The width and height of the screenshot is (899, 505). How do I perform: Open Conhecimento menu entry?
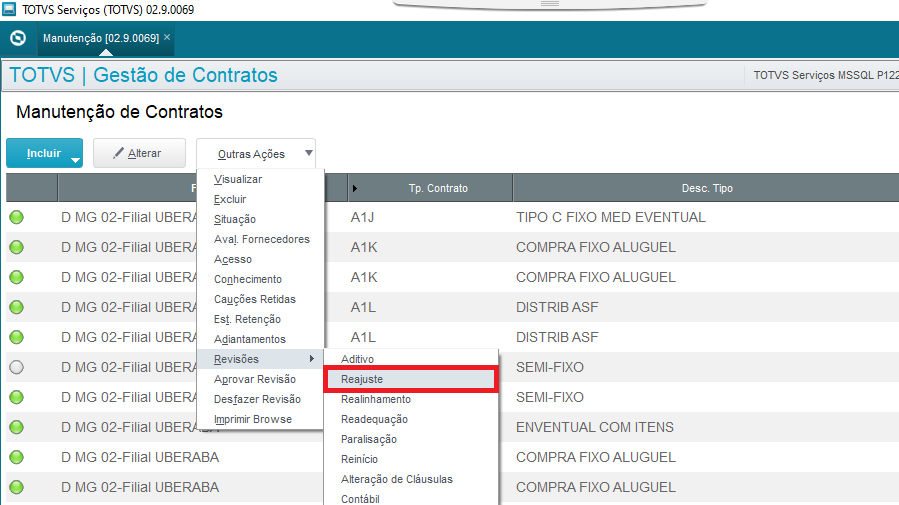260,279
